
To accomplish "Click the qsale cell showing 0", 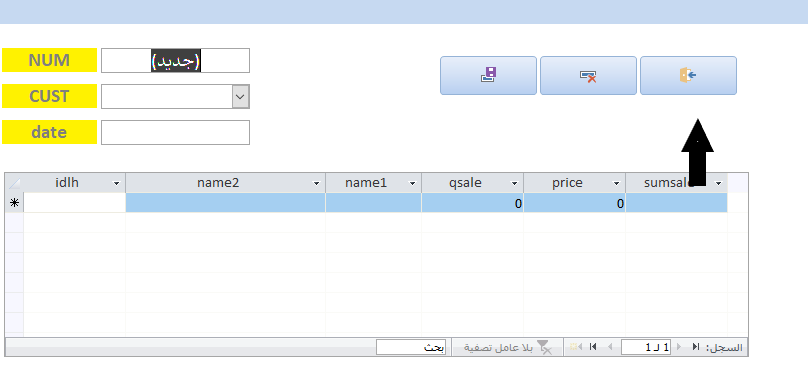I will [x=472, y=203].
